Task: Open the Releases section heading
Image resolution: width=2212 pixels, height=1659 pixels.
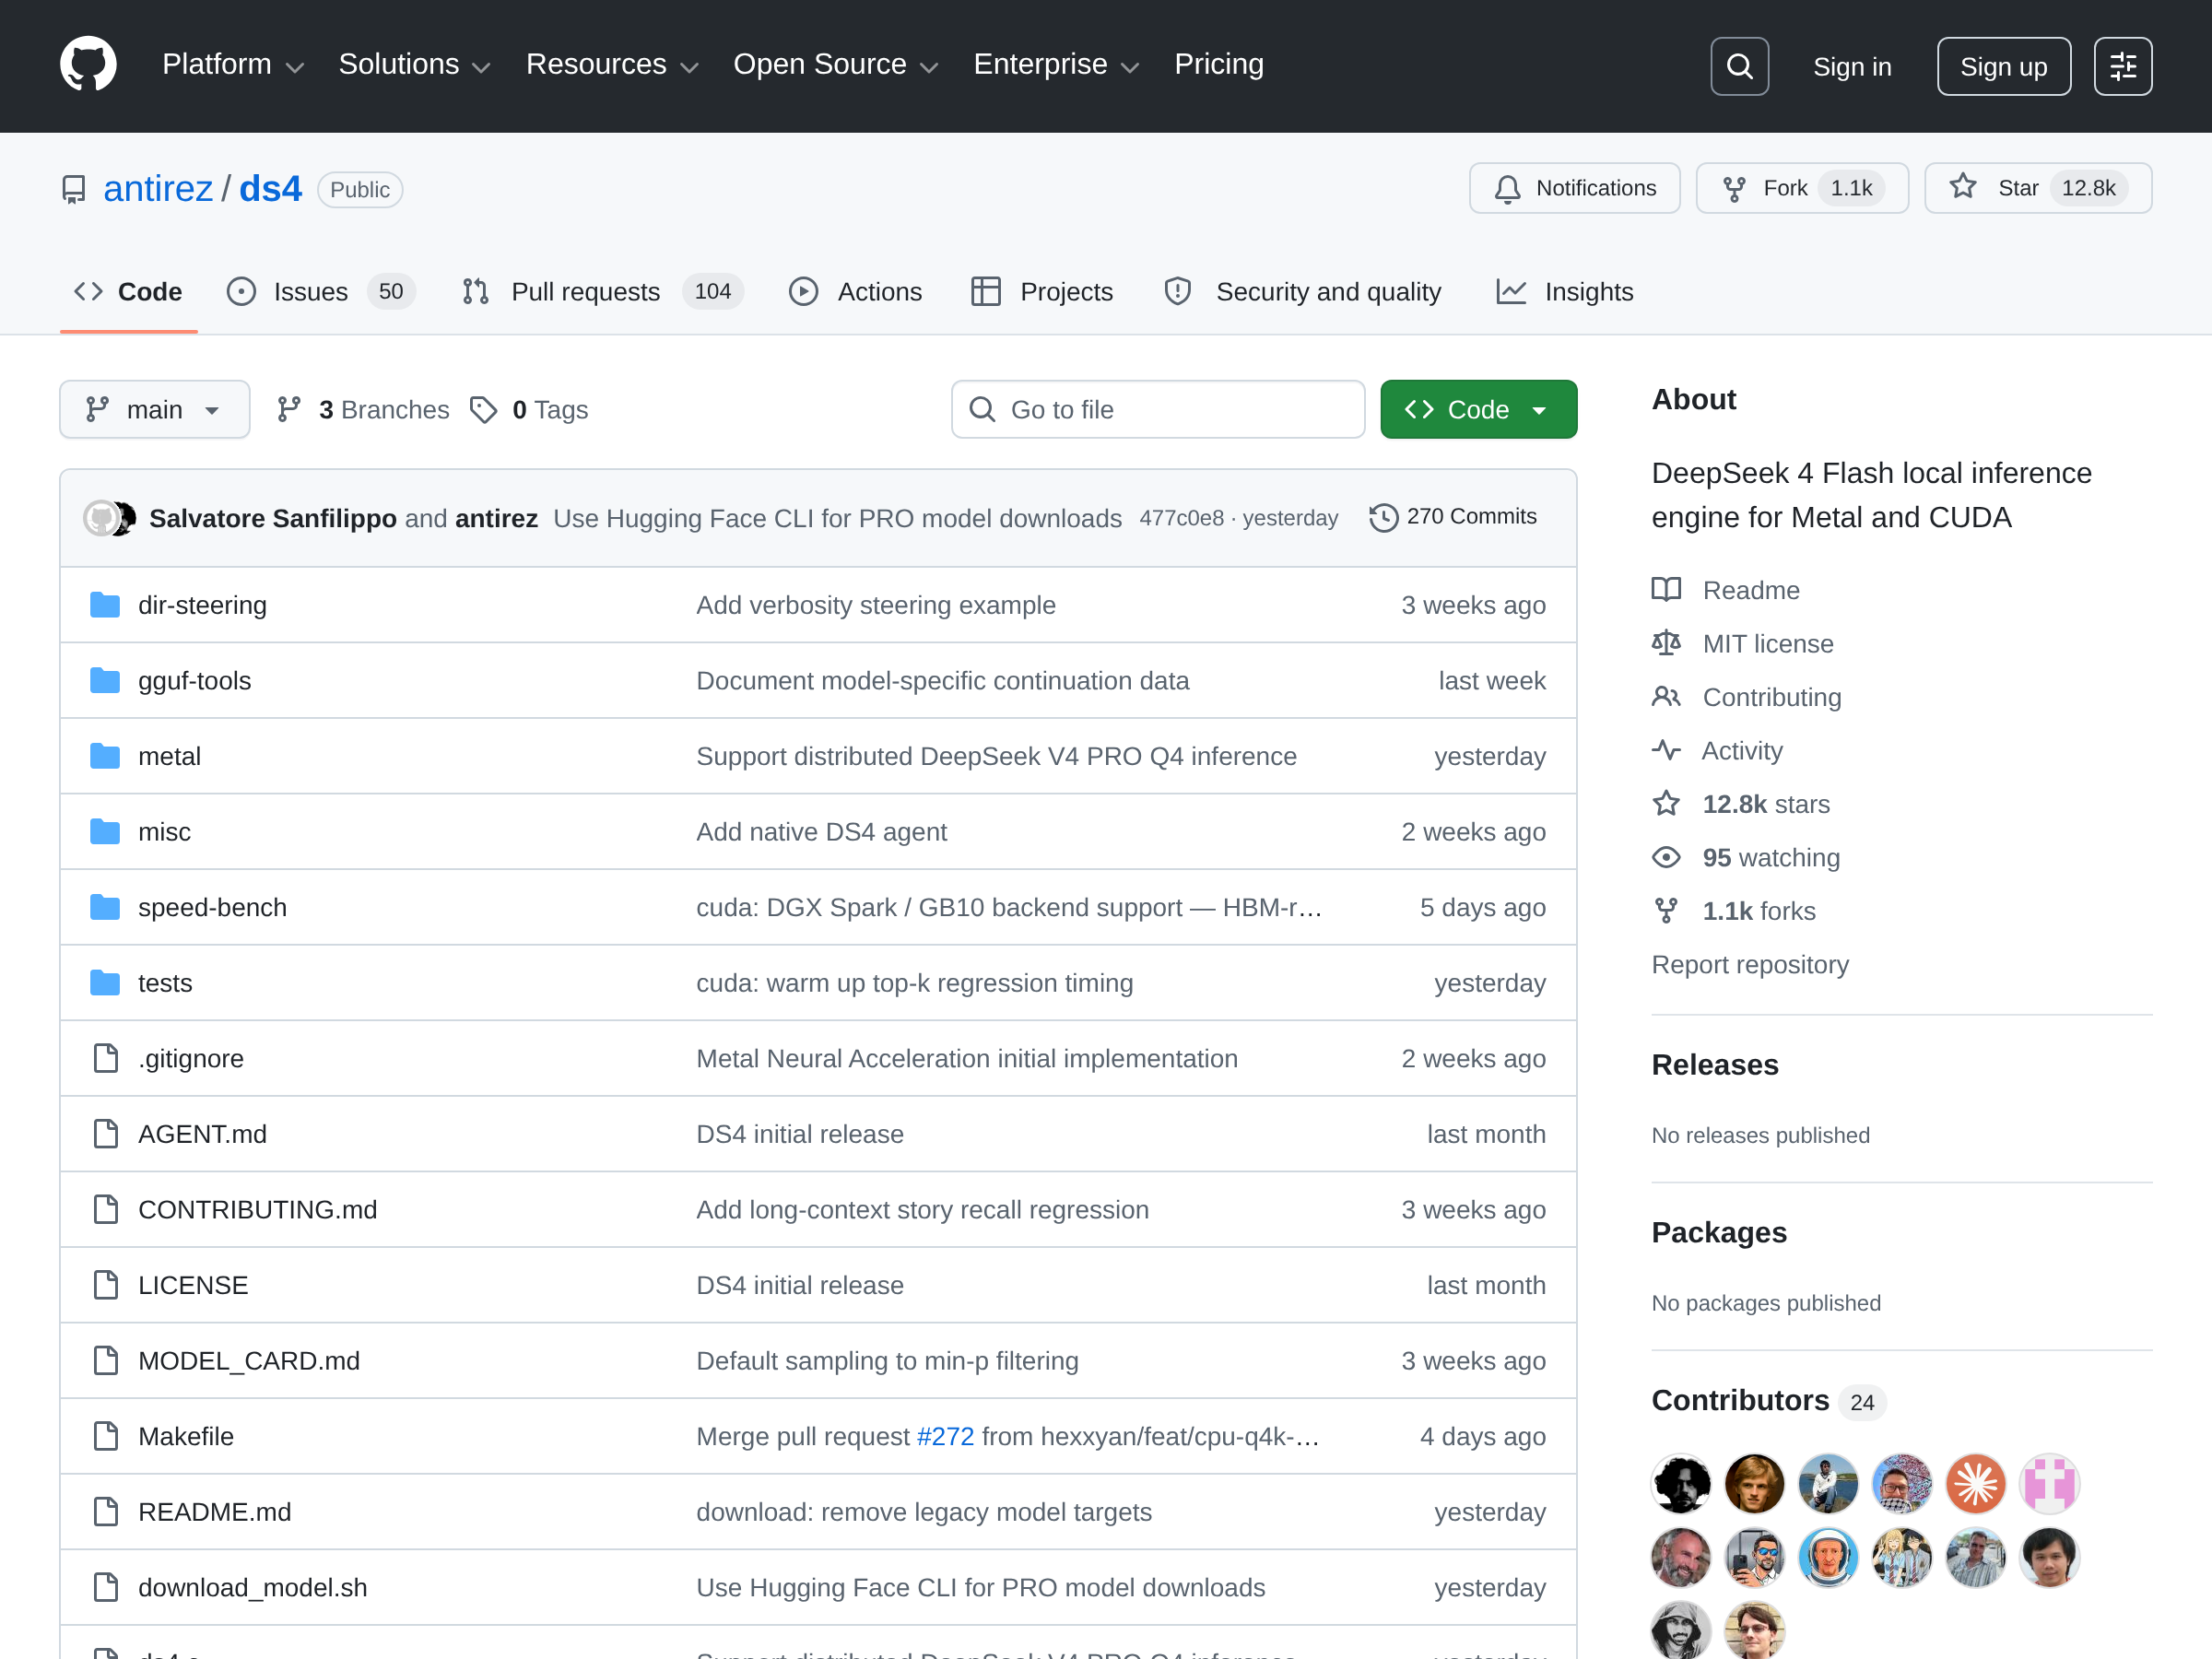Action: tap(1715, 1065)
